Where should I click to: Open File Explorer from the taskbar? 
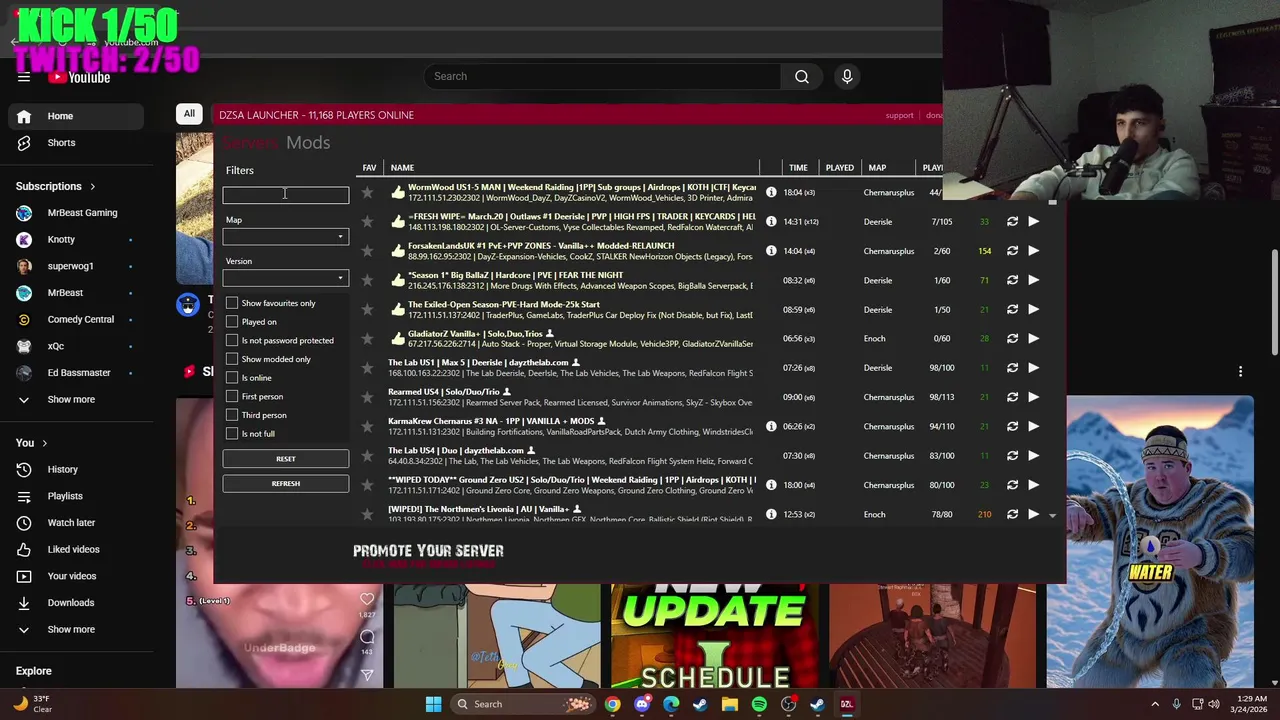point(730,704)
